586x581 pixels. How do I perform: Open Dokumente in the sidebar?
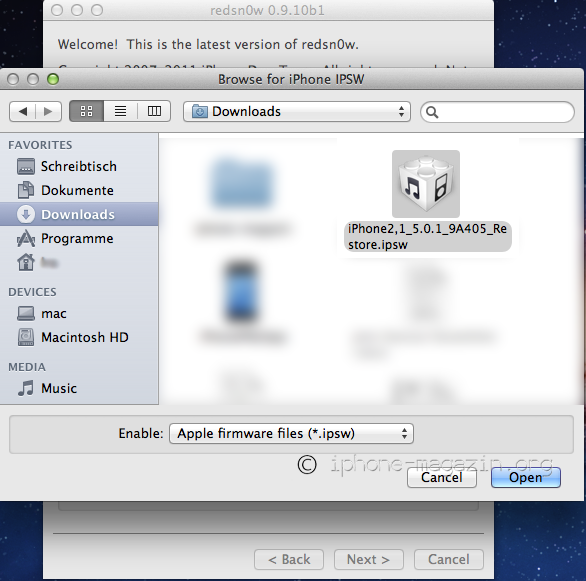click(x=79, y=190)
